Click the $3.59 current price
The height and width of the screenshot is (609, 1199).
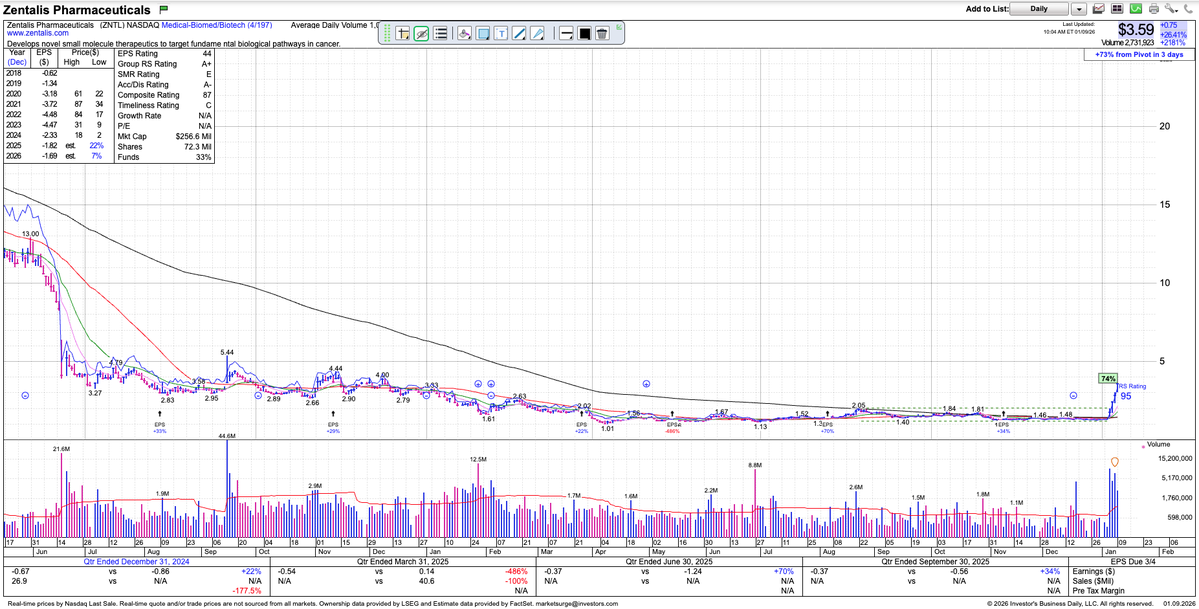point(1136,30)
